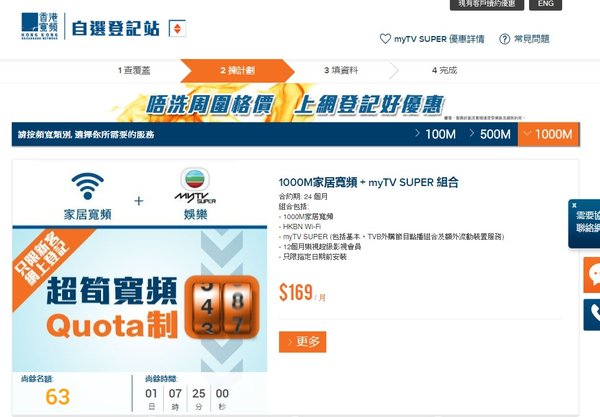
Task: Click the orange up-down arrows selector icon
Action: click(x=176, y=28)
